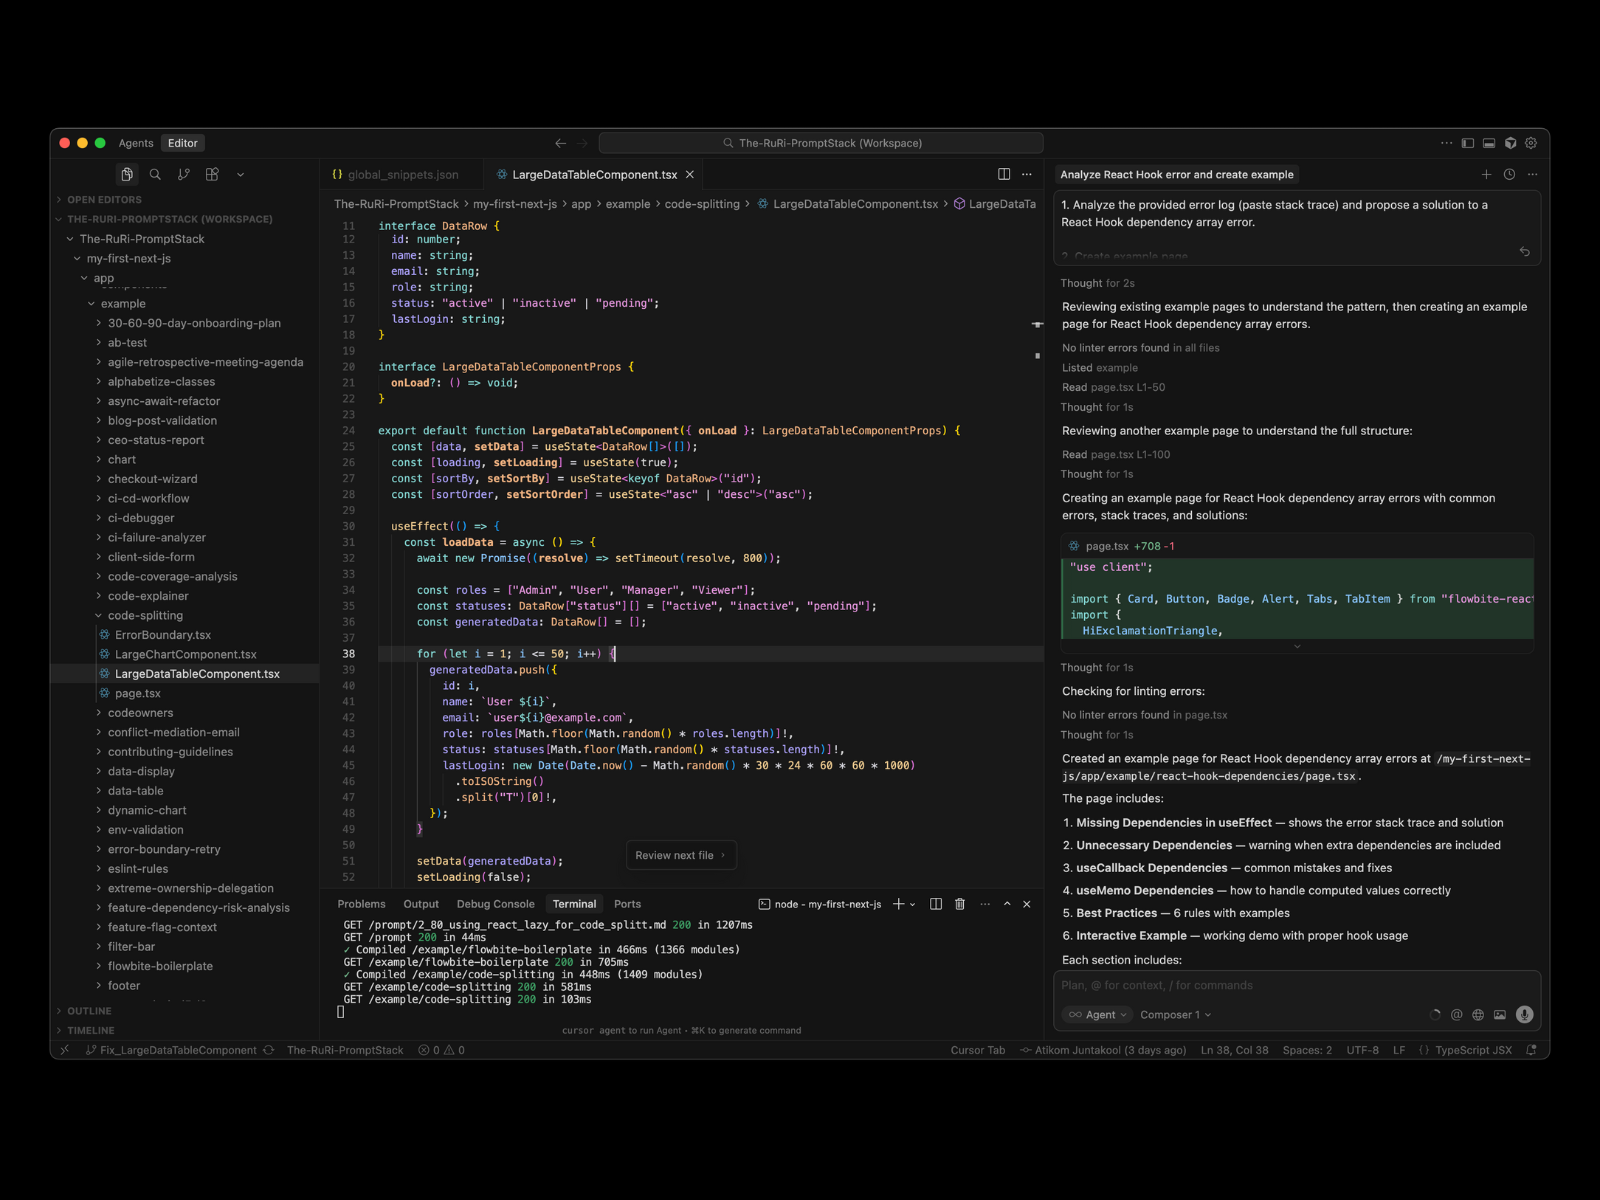Open settings gear in title bar
1600x1200 pixels.
[x=1531, y=143]
